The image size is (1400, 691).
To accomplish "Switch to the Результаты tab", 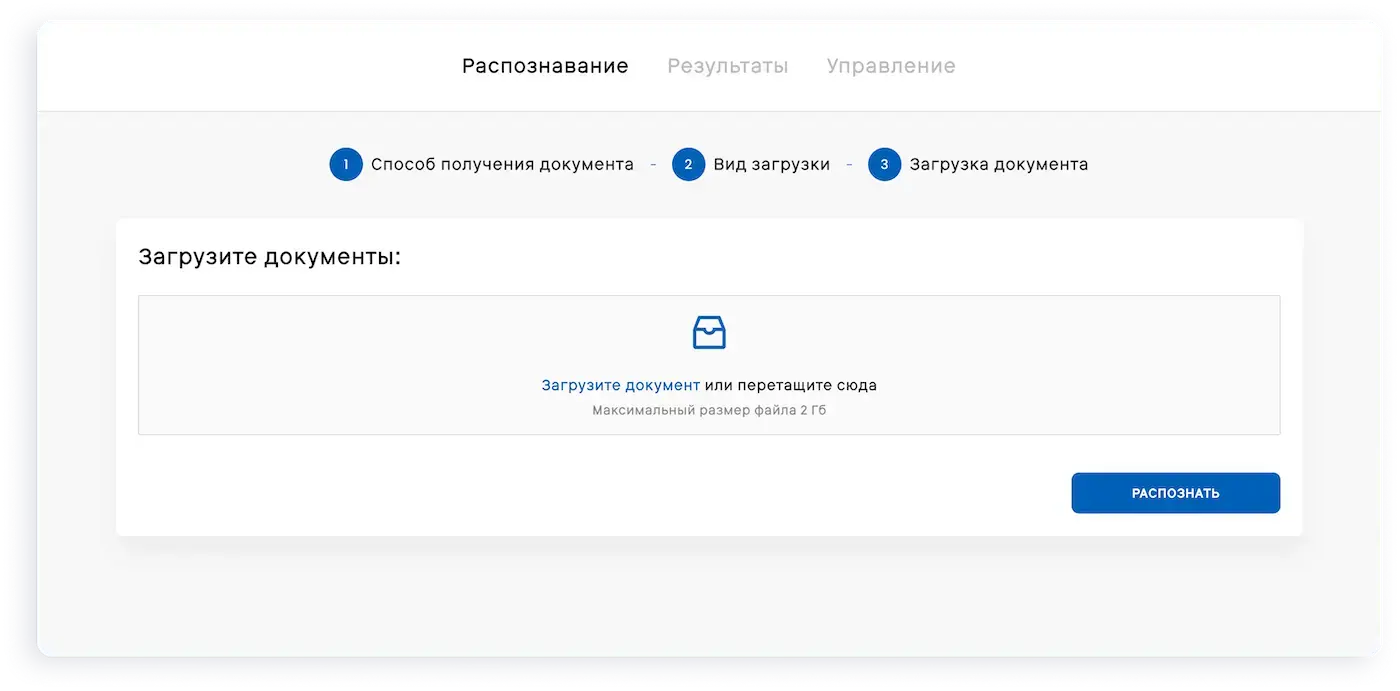I will click(x=728, y=66).
